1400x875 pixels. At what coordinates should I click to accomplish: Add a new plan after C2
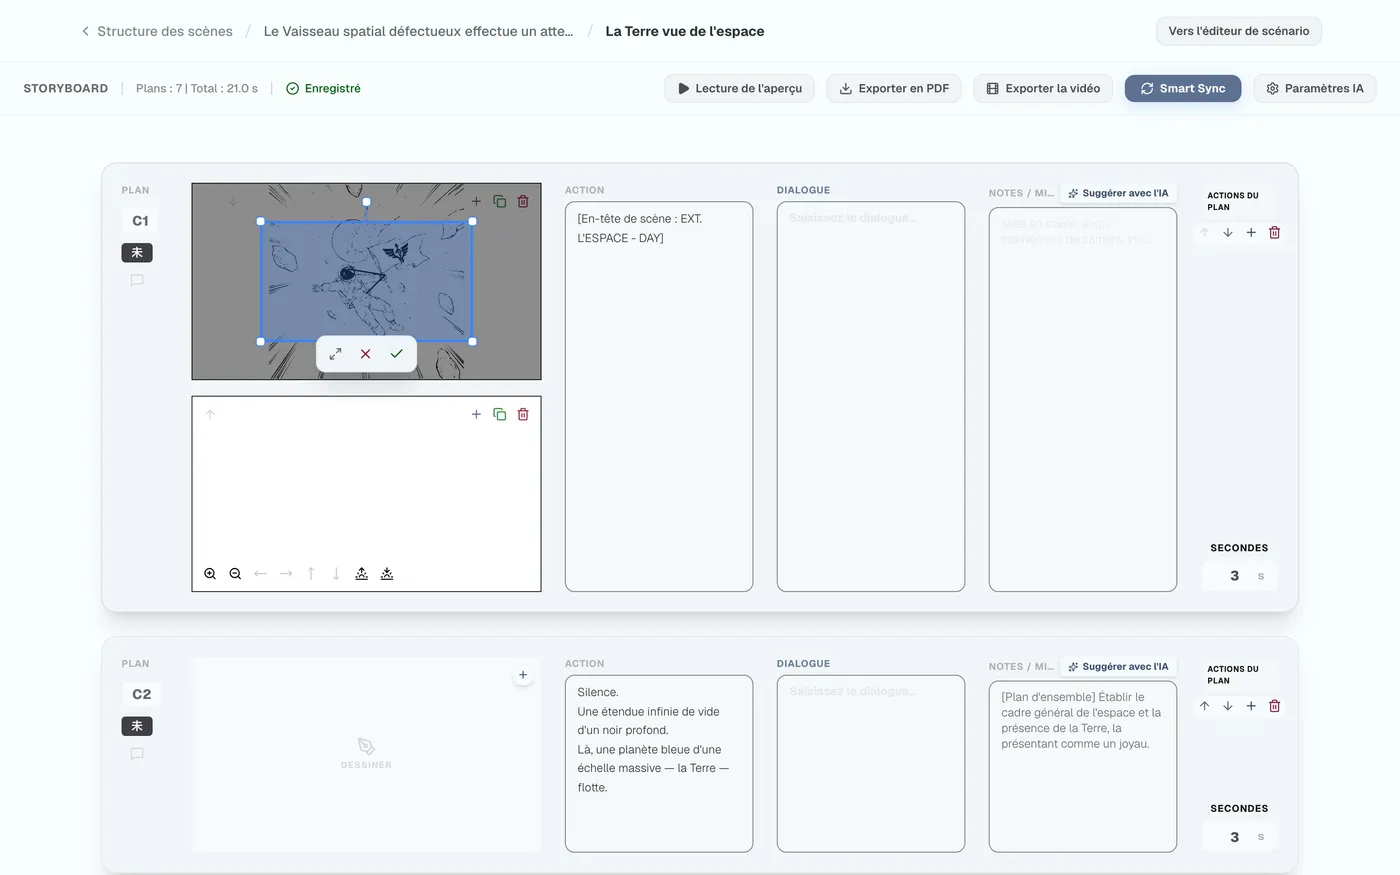coord(1251,706)
